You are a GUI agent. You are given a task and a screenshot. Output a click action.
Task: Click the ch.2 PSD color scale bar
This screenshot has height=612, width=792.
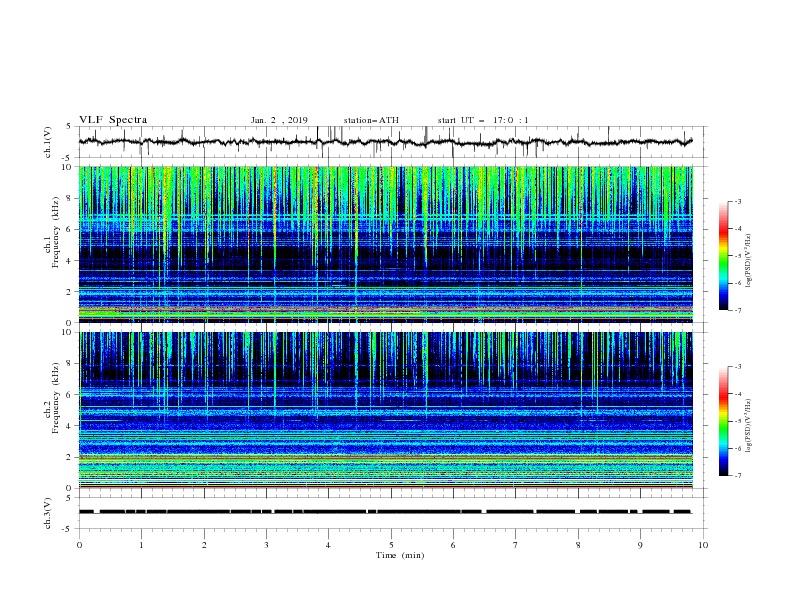pos(723,421)
